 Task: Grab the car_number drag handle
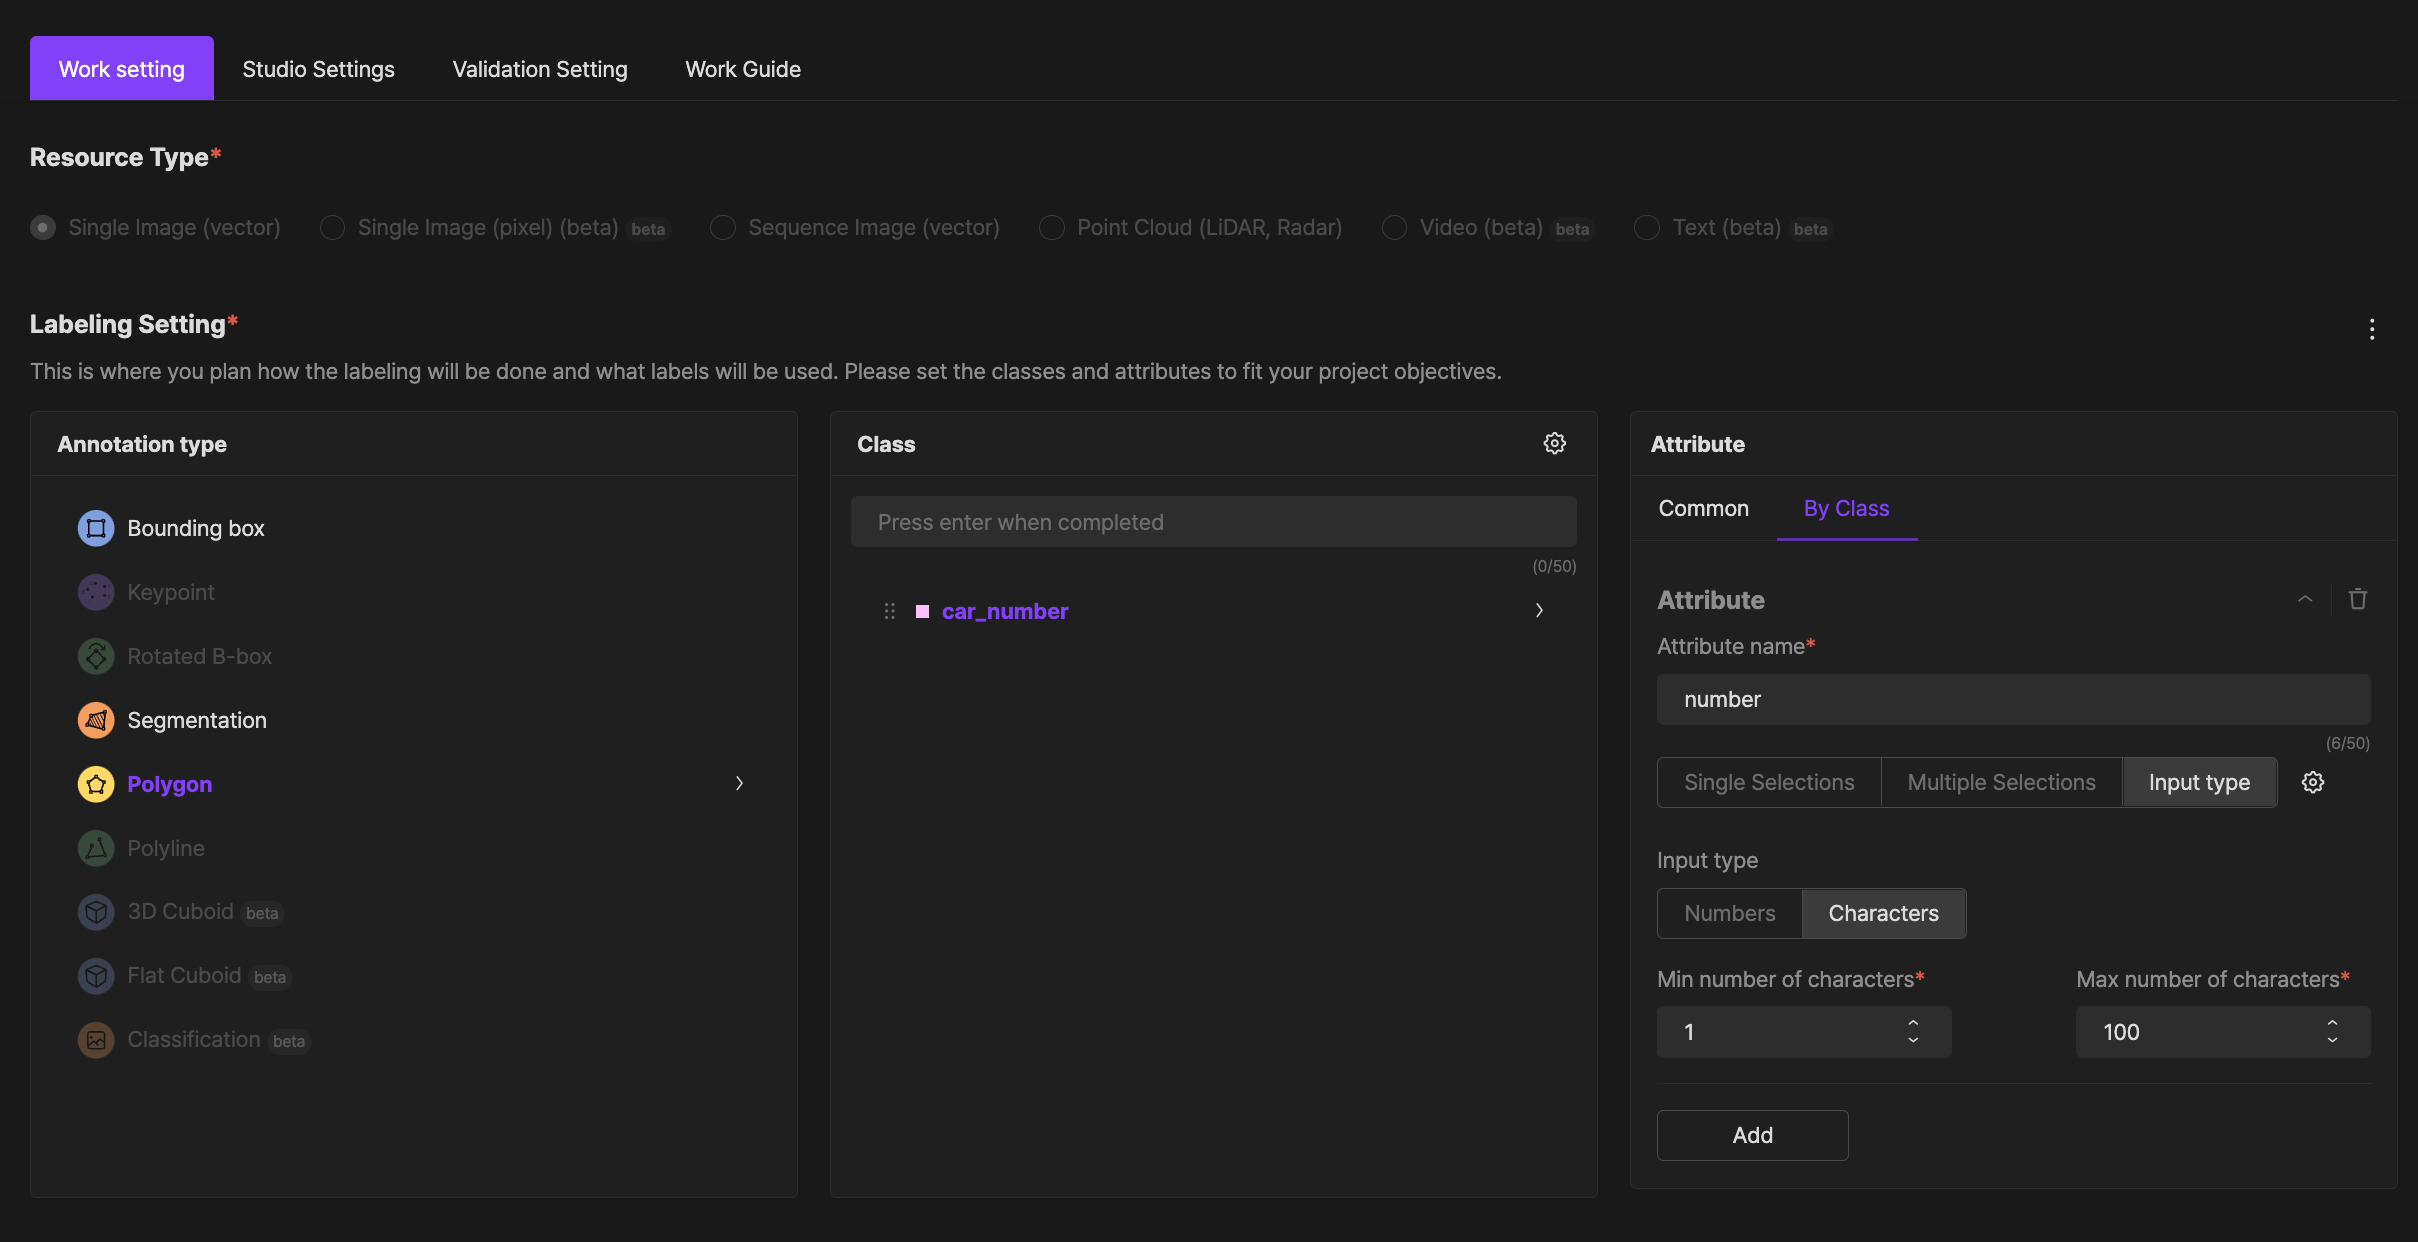pos(889,611)
